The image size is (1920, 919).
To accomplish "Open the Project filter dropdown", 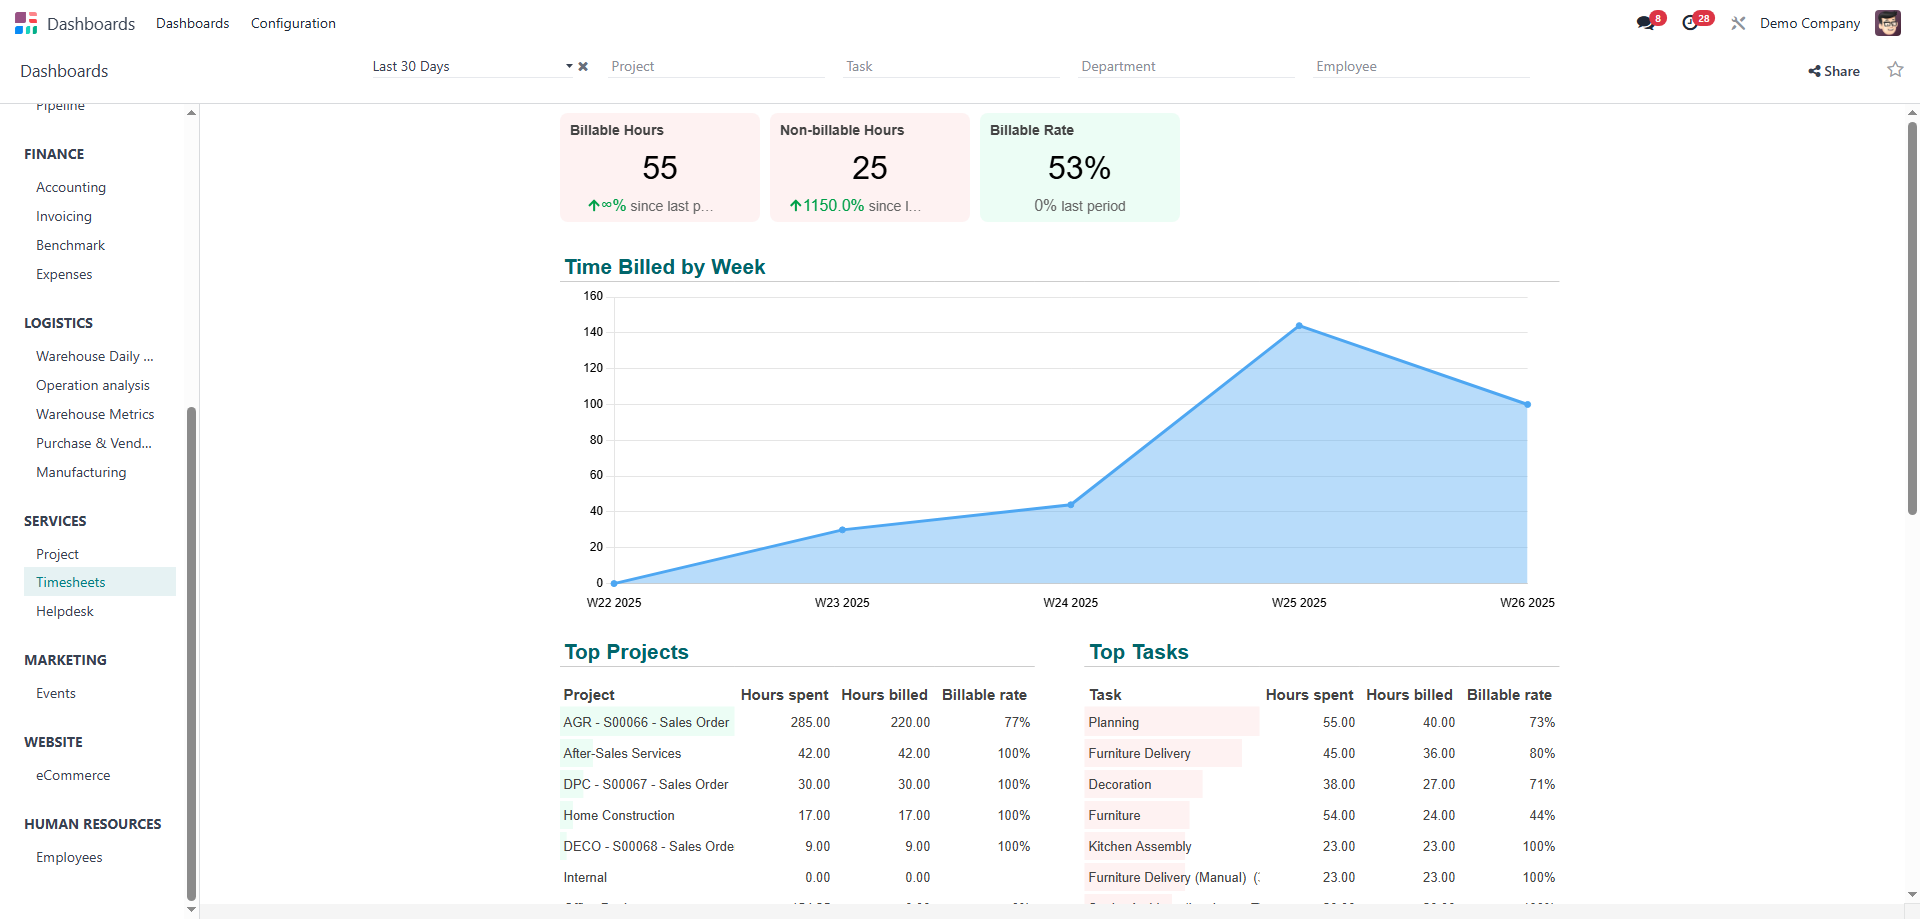I will point(716,67).
